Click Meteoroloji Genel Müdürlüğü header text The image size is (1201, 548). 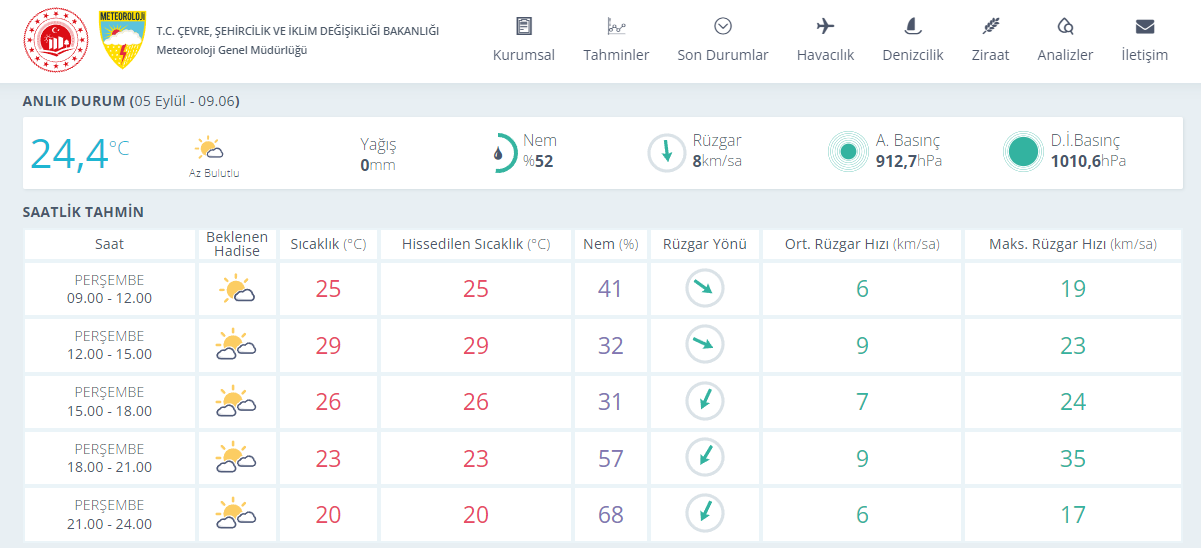tap(231, 50)
